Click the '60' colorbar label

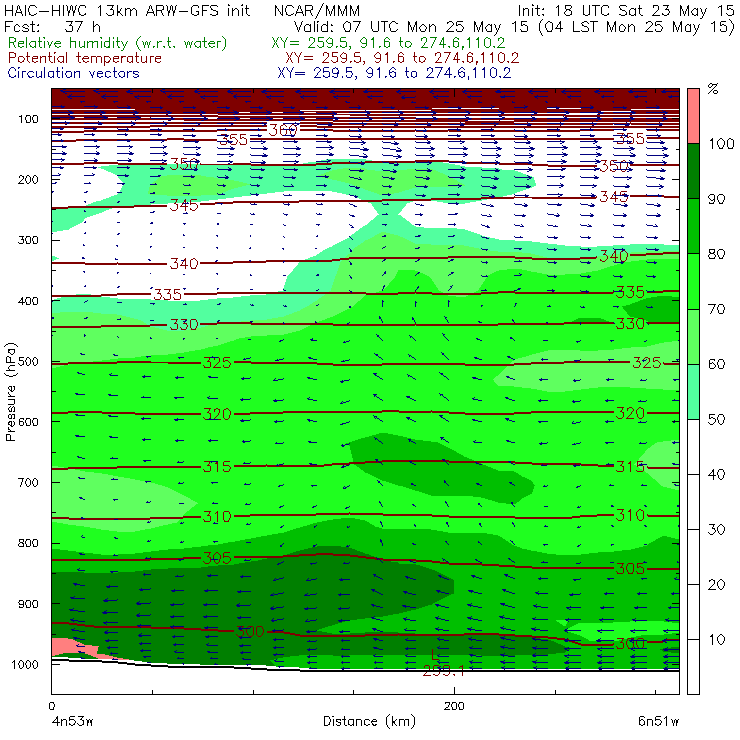[x=716, y=364]
